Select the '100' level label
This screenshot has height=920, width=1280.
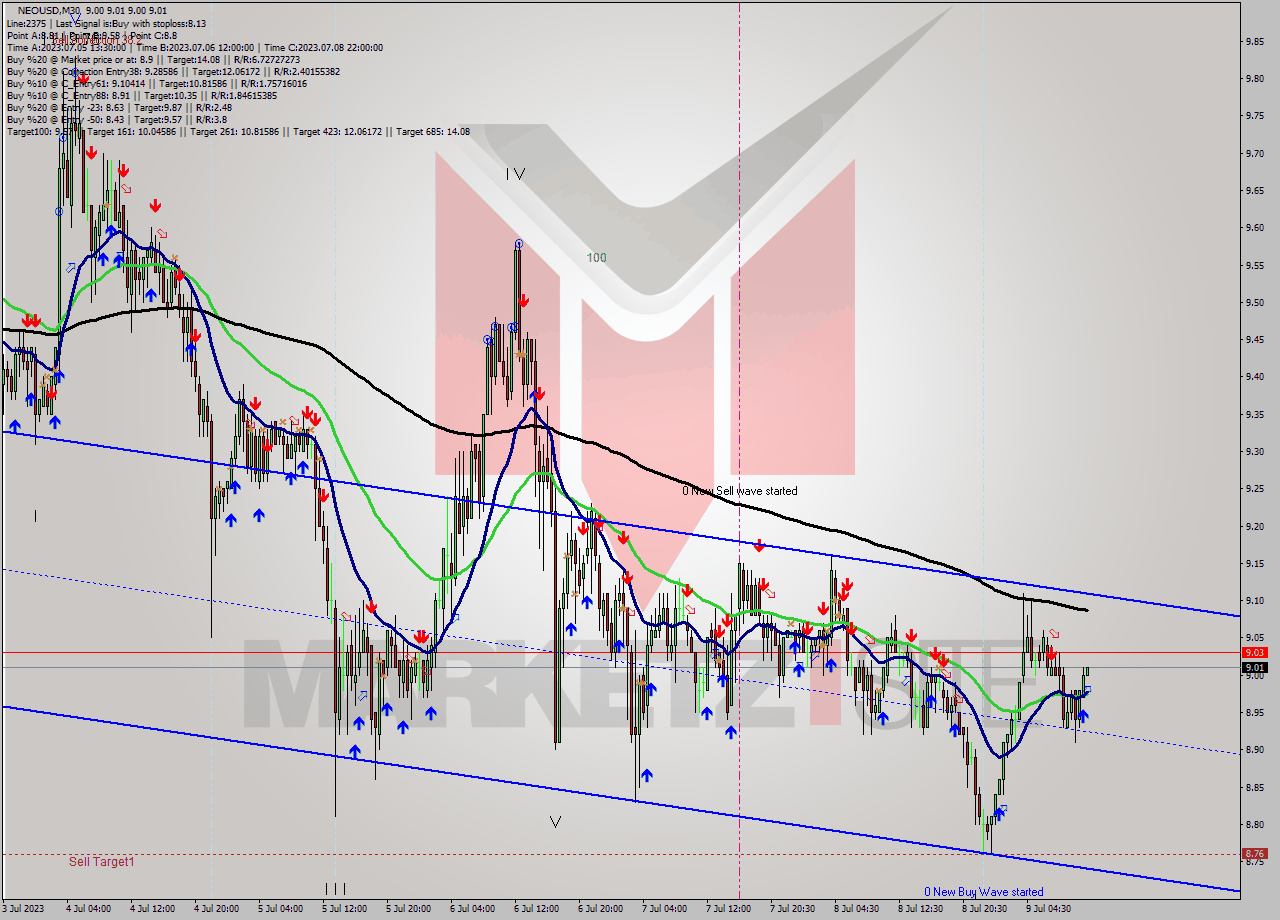pyautogui.click(x=596, y=258)
